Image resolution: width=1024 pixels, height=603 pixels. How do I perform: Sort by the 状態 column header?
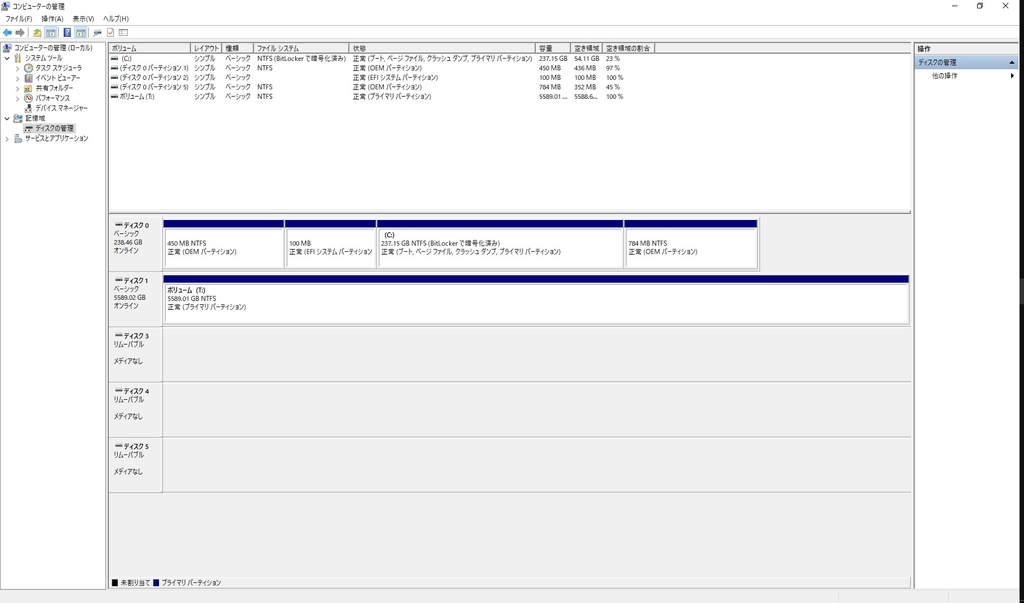(442, 48)
